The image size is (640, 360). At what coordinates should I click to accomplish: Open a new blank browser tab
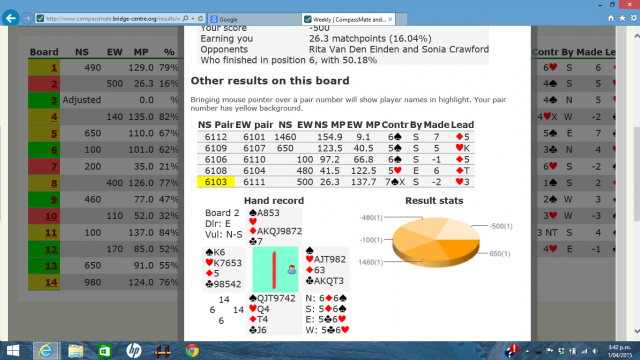pos(402,19)
